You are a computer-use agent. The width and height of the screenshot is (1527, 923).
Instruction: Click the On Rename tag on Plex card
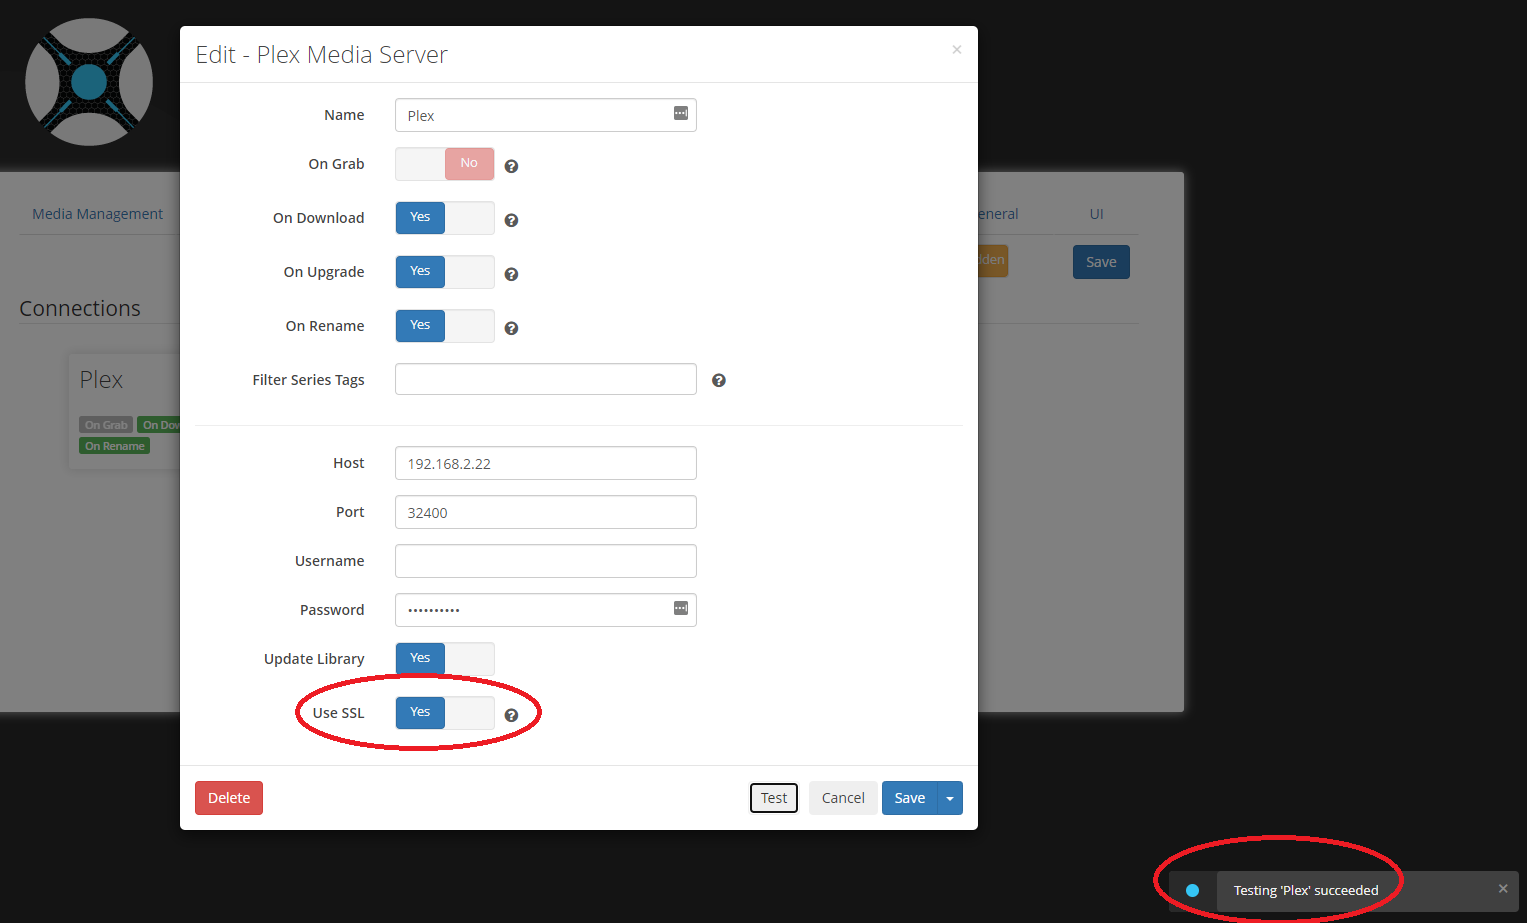click(x=115, y=446)
